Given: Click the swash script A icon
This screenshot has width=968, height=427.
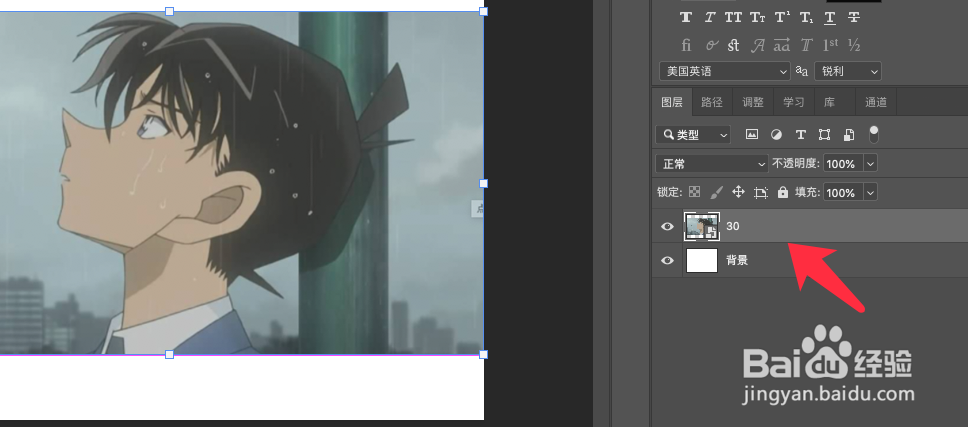Looking at the screenshot, I should (x=757, y=45).
